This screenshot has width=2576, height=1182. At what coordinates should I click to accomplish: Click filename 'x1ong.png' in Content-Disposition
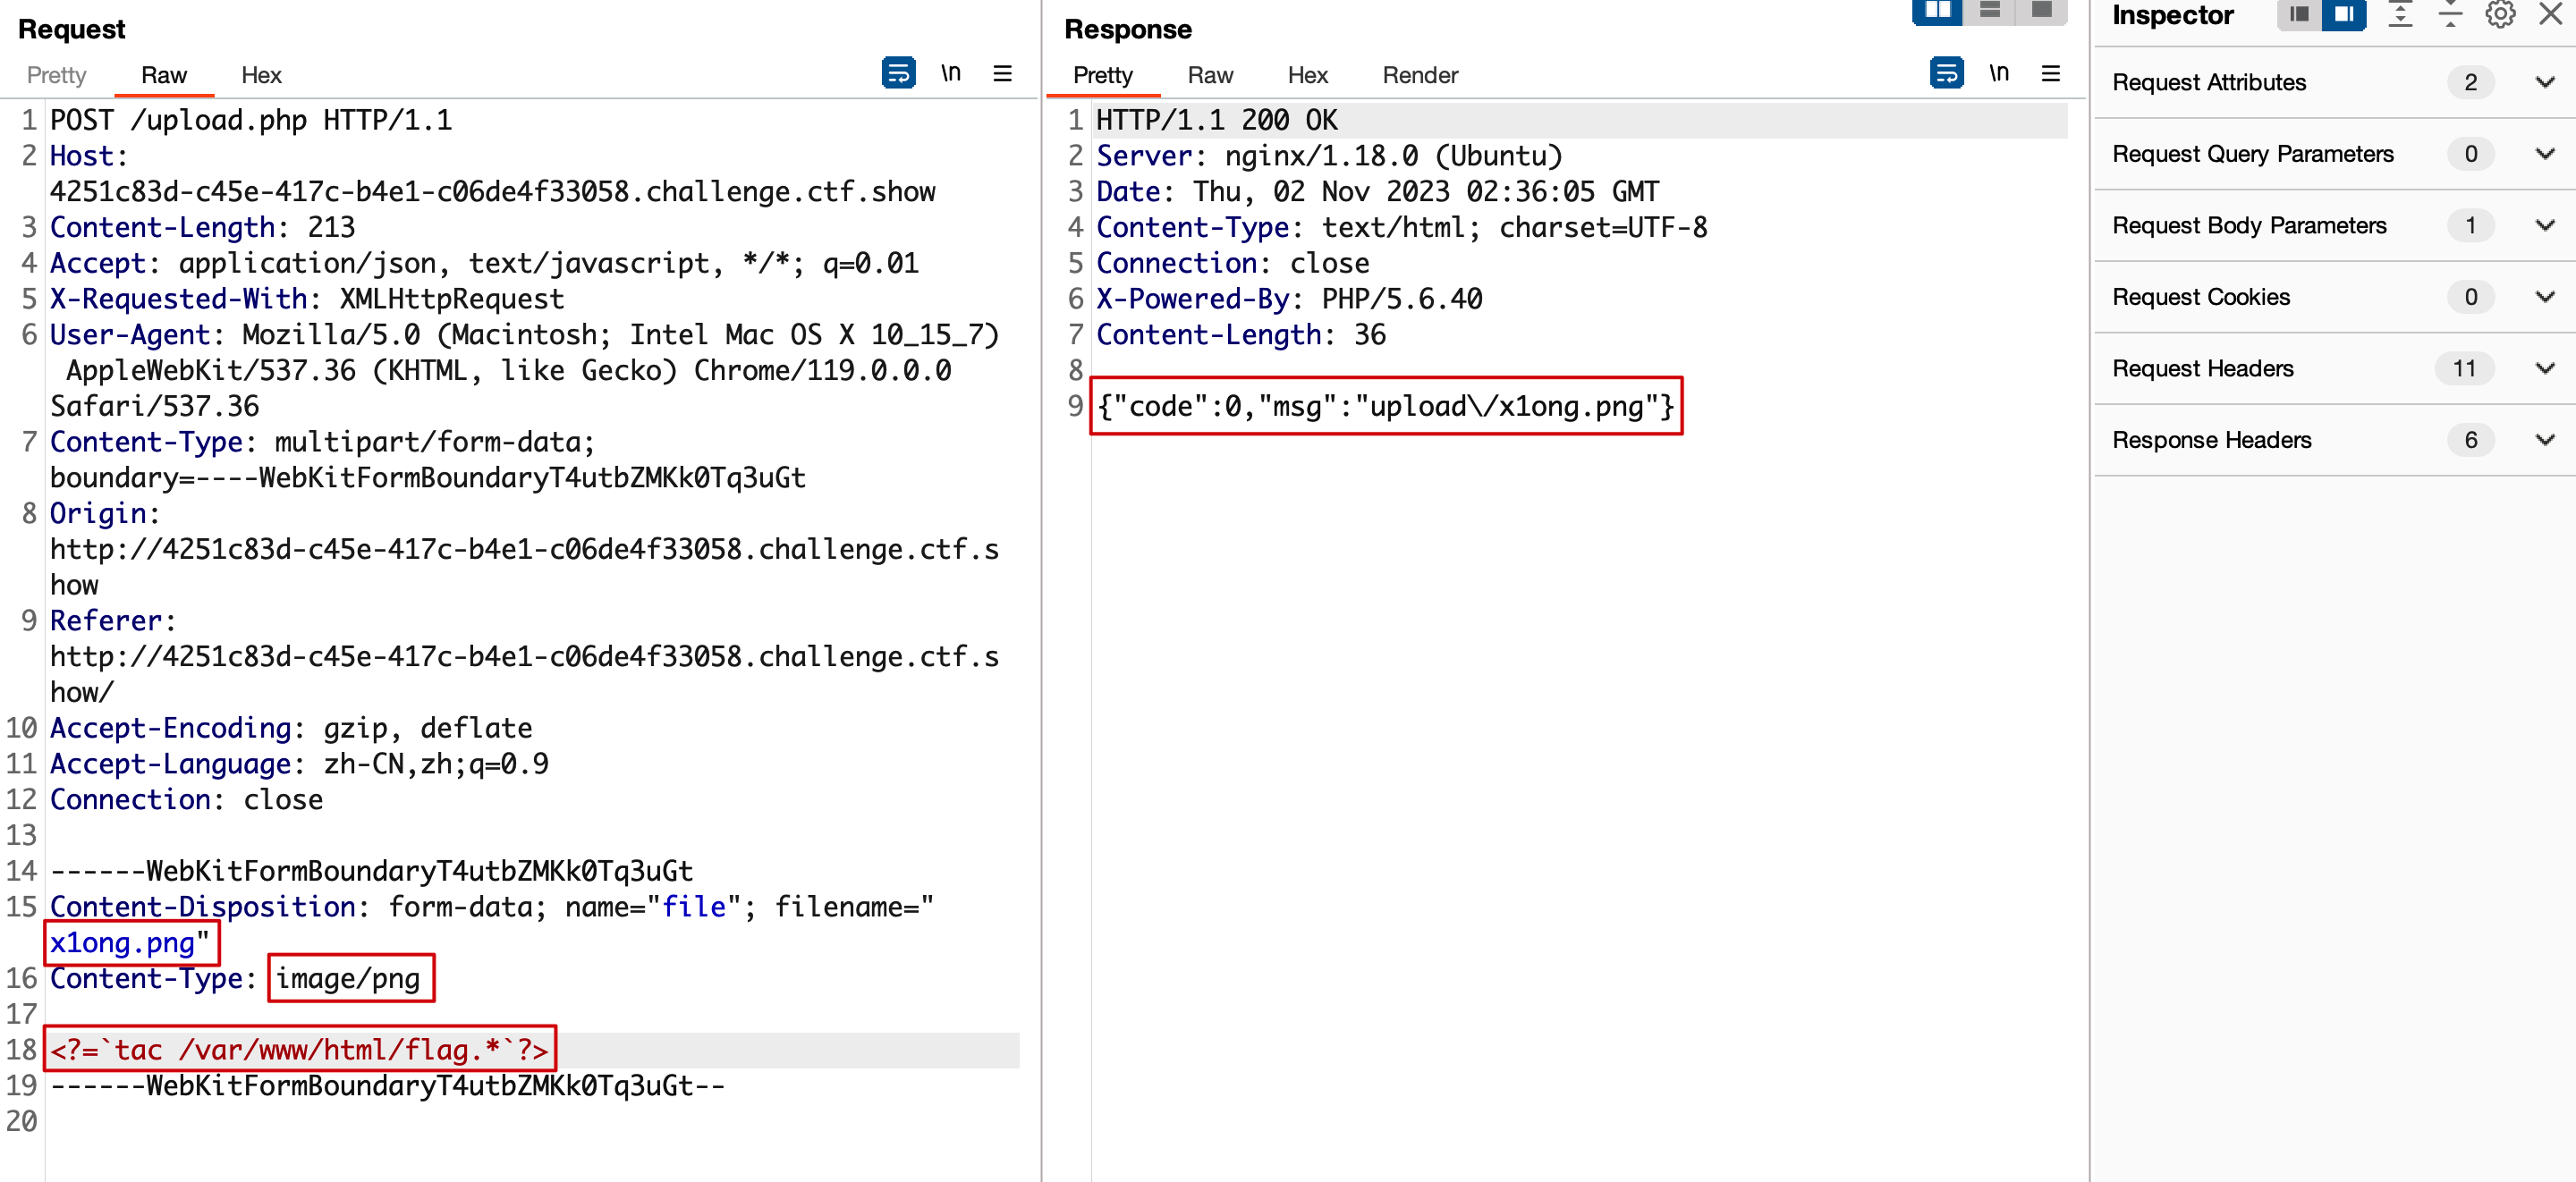coord(122,942)
